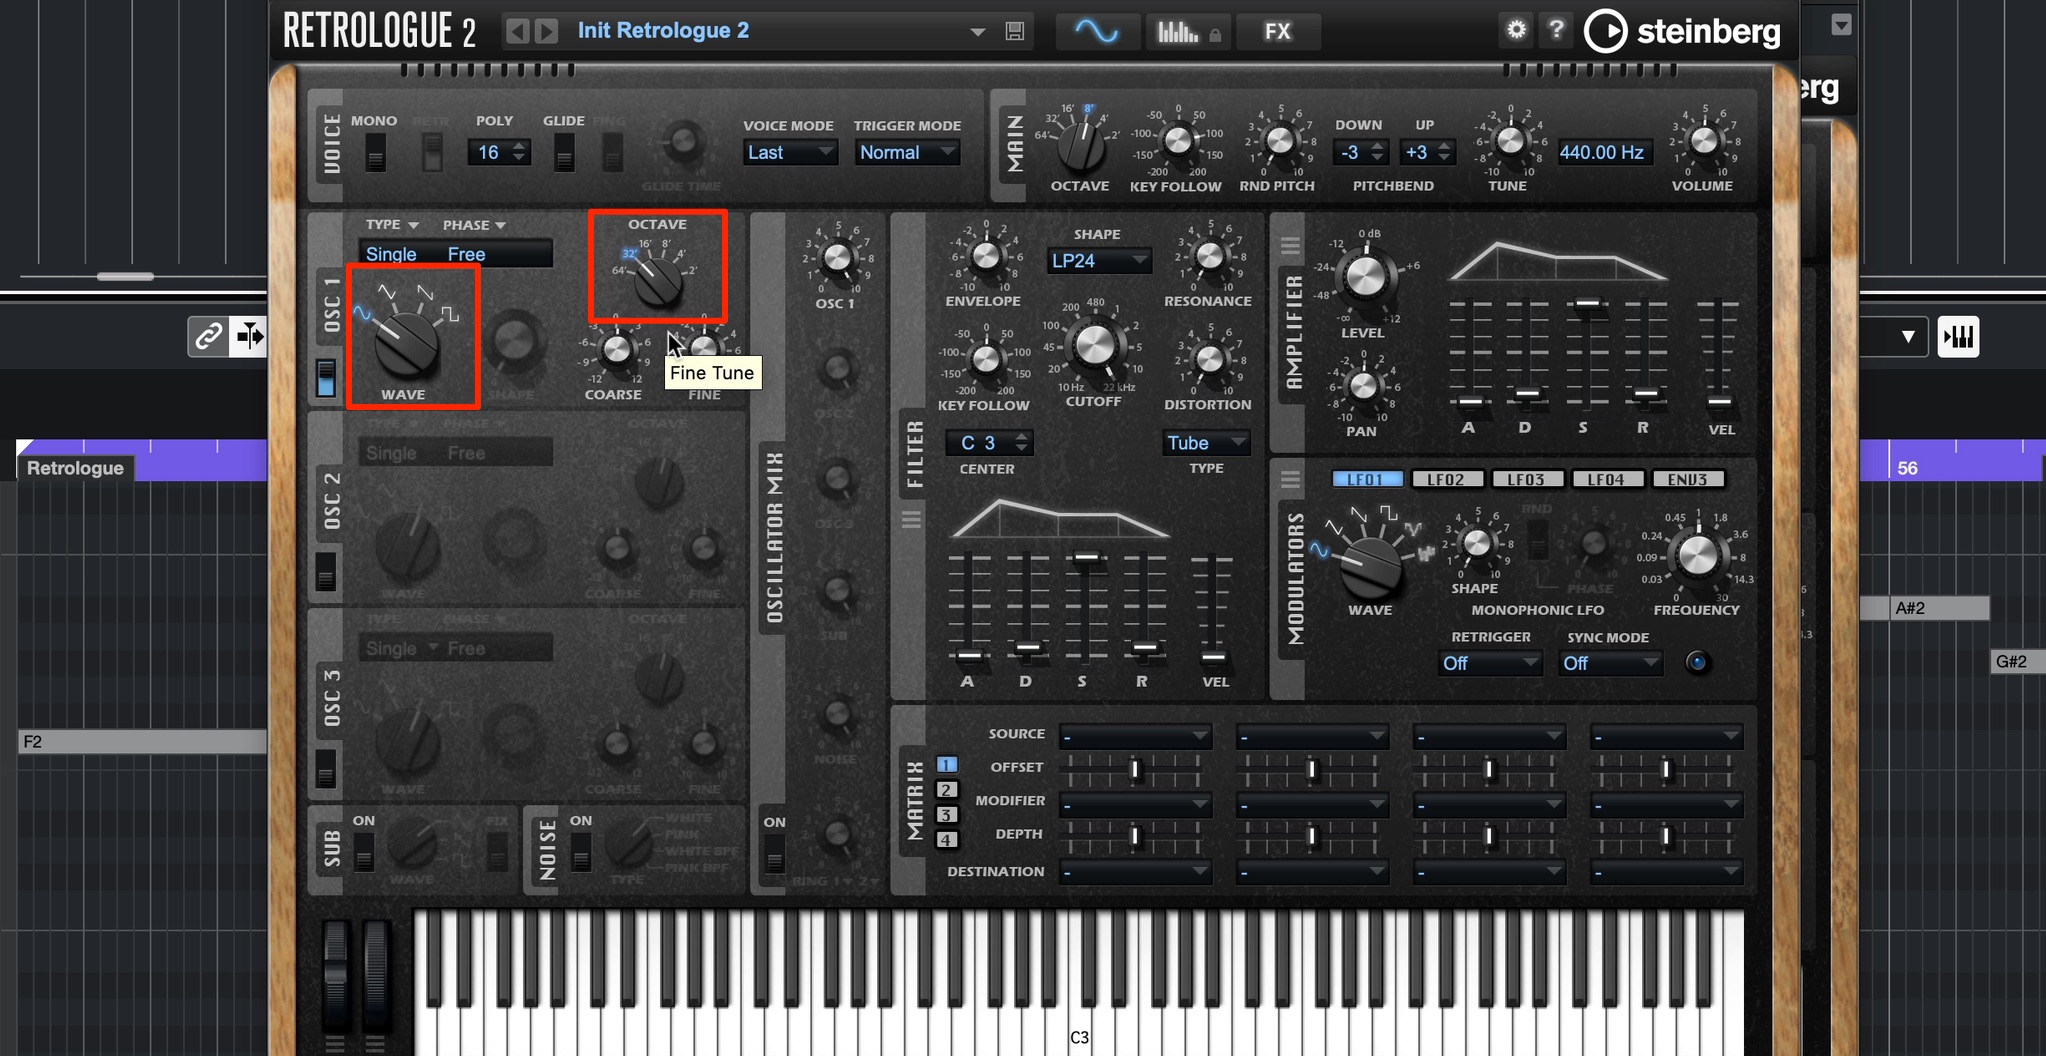Switch to the LFO2 tab
The image size is (2046, 1056).
(1446, 479)
